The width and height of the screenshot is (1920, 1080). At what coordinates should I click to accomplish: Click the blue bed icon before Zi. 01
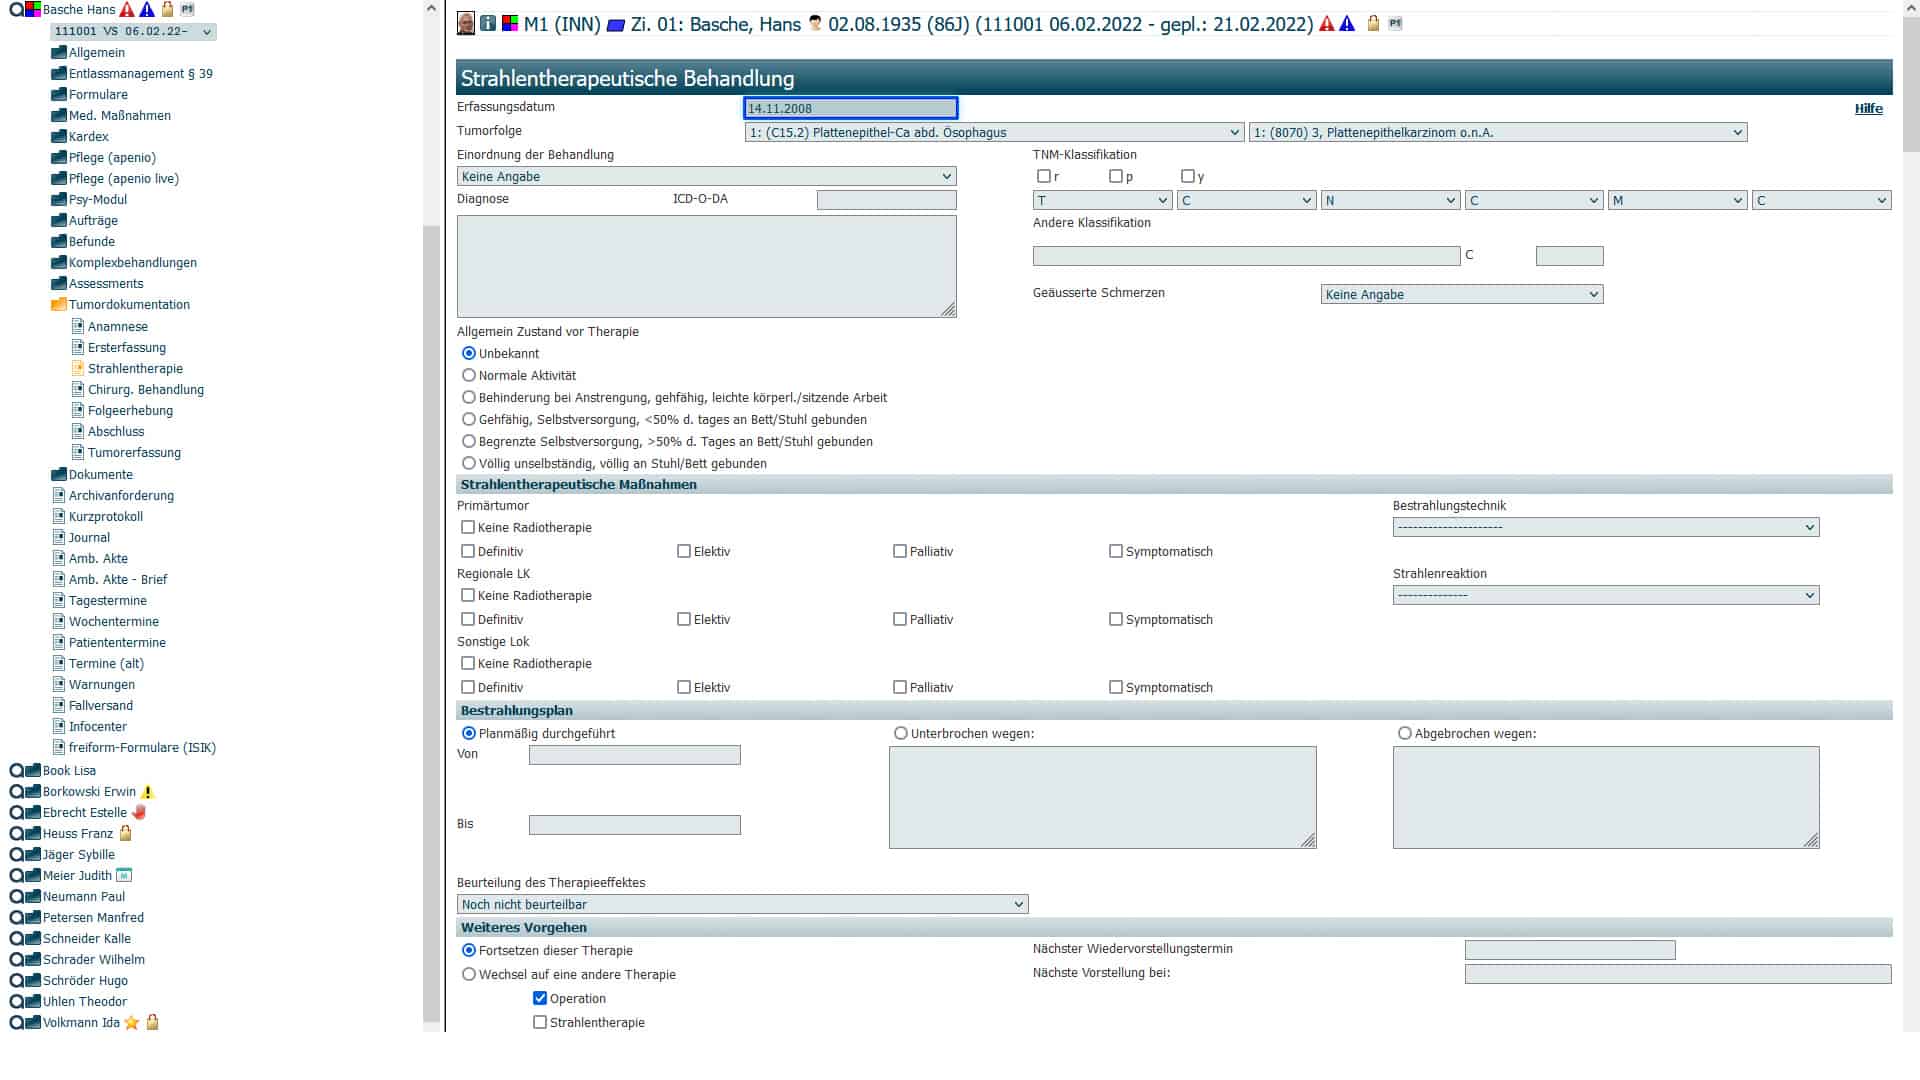coord(616,24)
